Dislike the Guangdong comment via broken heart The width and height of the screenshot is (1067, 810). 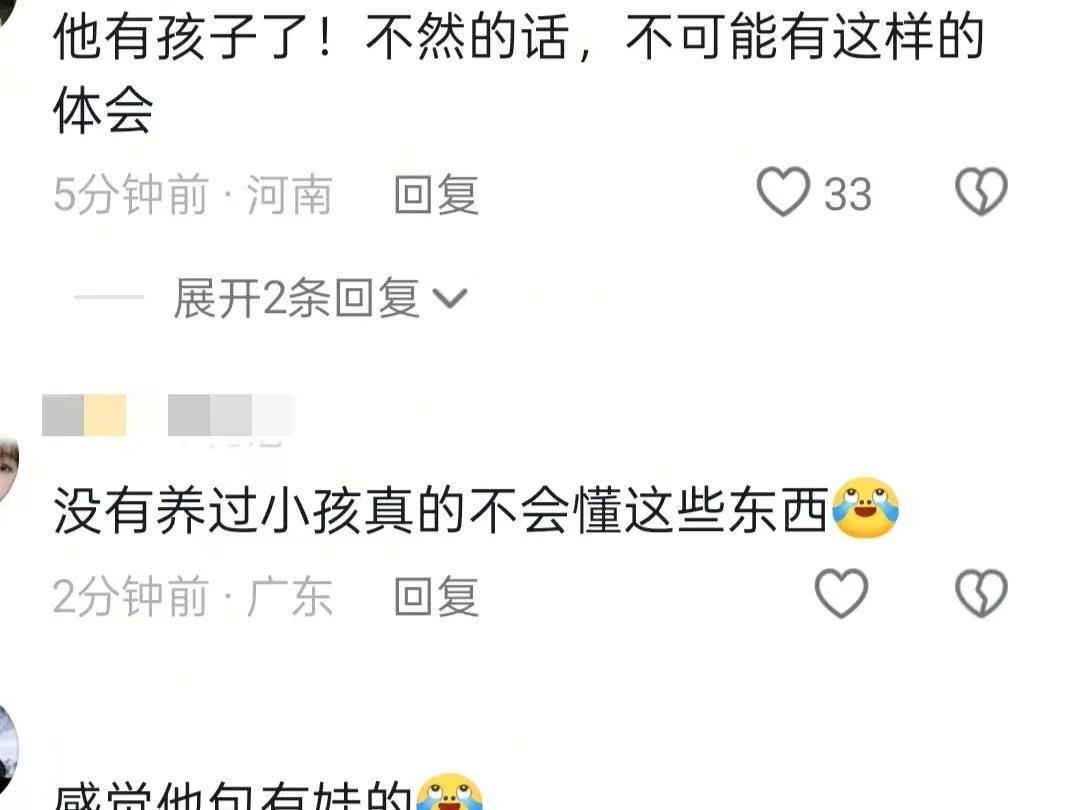(x=981, y=593)
